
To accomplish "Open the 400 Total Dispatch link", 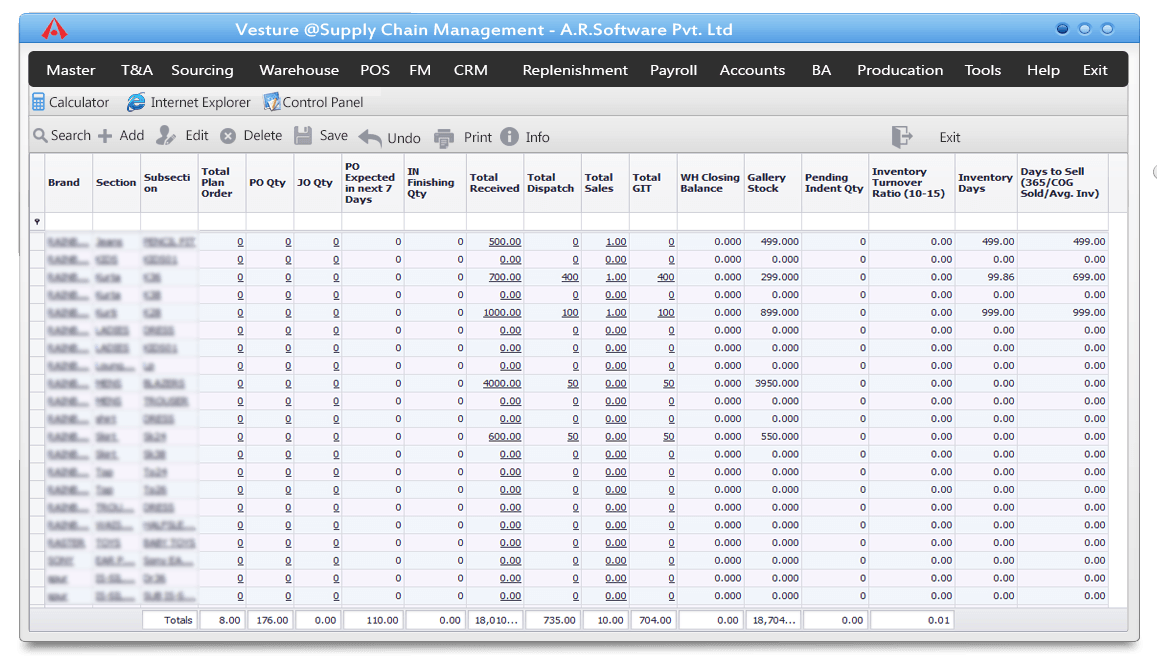I will 570,277.
